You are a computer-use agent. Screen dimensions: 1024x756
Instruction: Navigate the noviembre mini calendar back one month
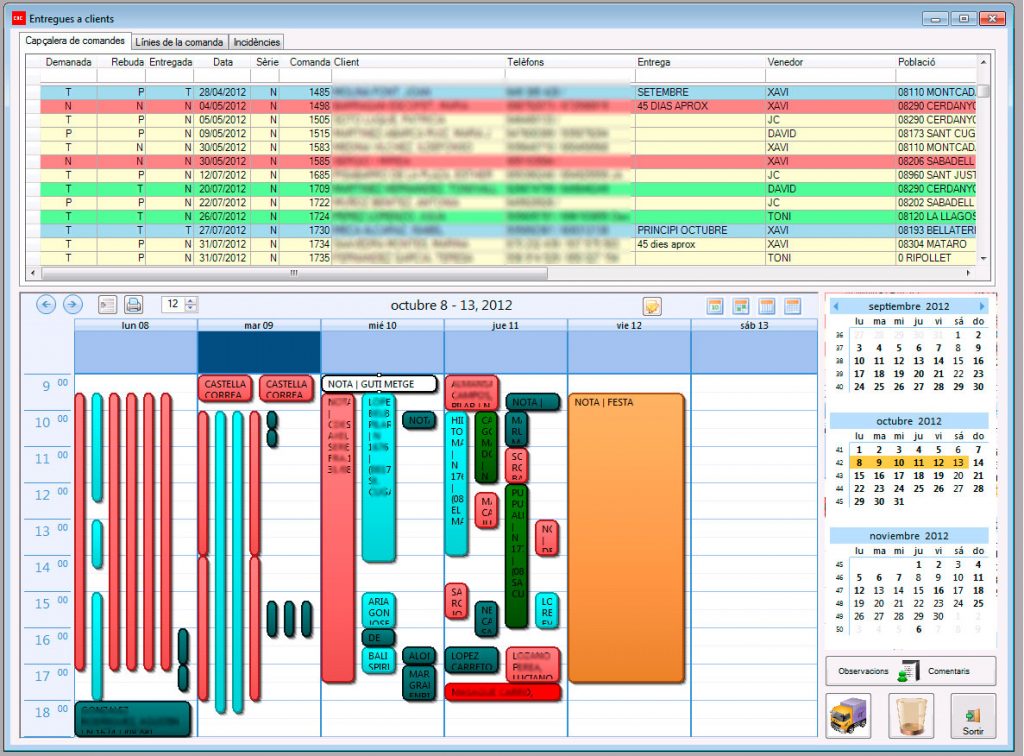(835, 535)
